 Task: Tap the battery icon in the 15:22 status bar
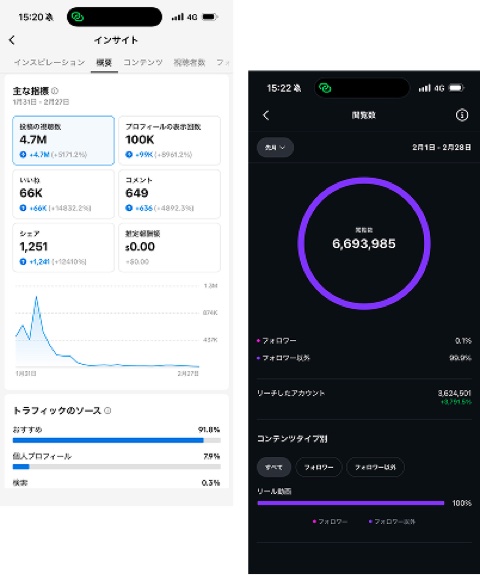pyautogui.click(x=457, y=88)
